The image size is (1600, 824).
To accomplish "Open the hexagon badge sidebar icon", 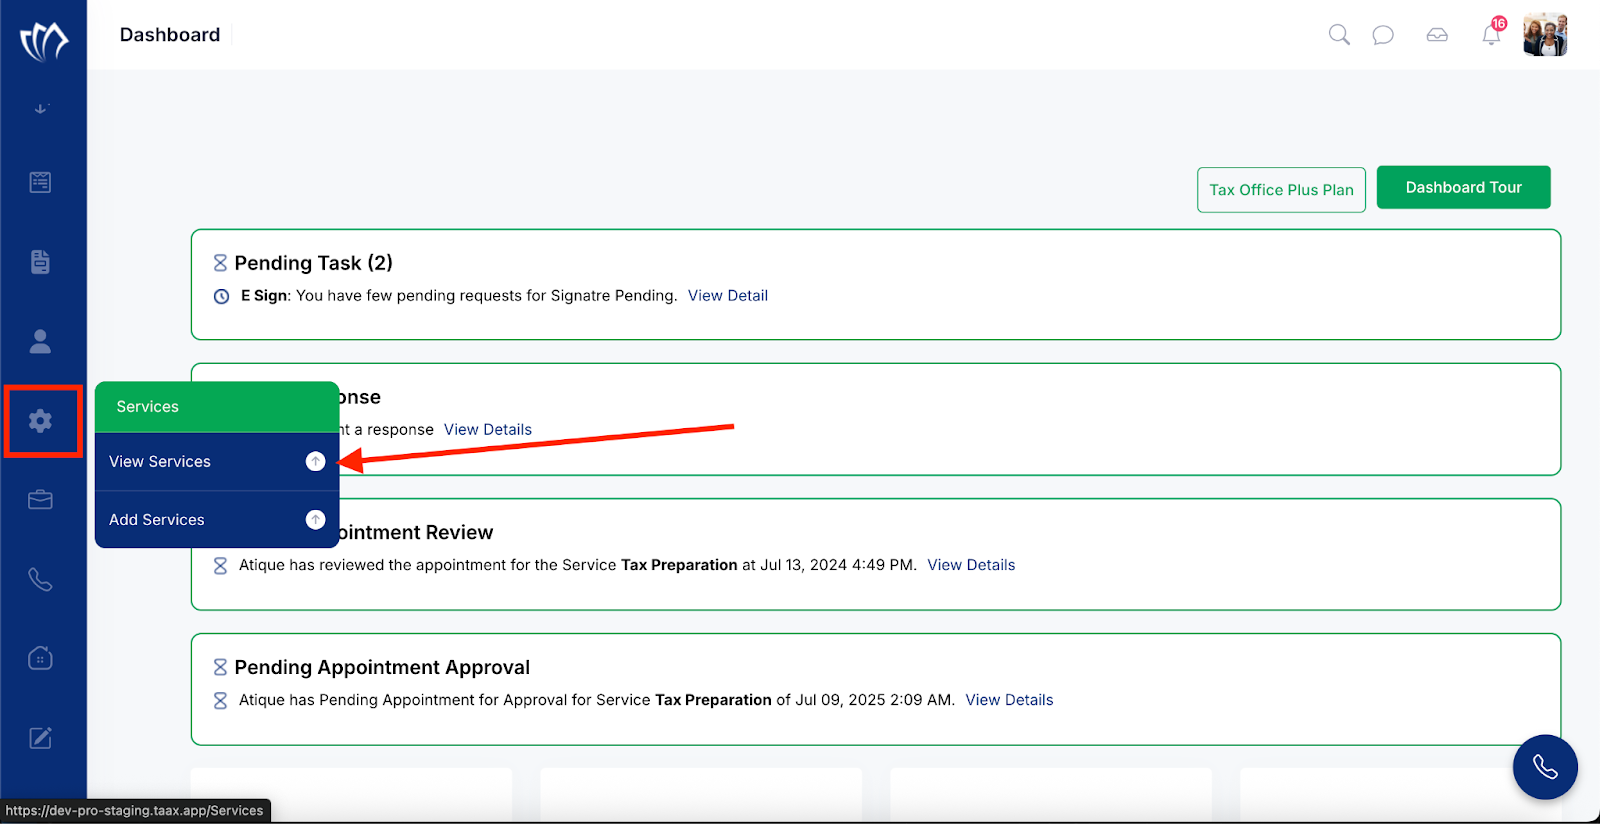I will point(40,658).
